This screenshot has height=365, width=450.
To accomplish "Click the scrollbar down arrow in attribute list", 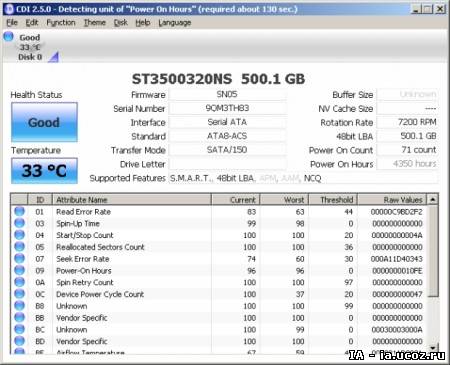I will [433, 348].
